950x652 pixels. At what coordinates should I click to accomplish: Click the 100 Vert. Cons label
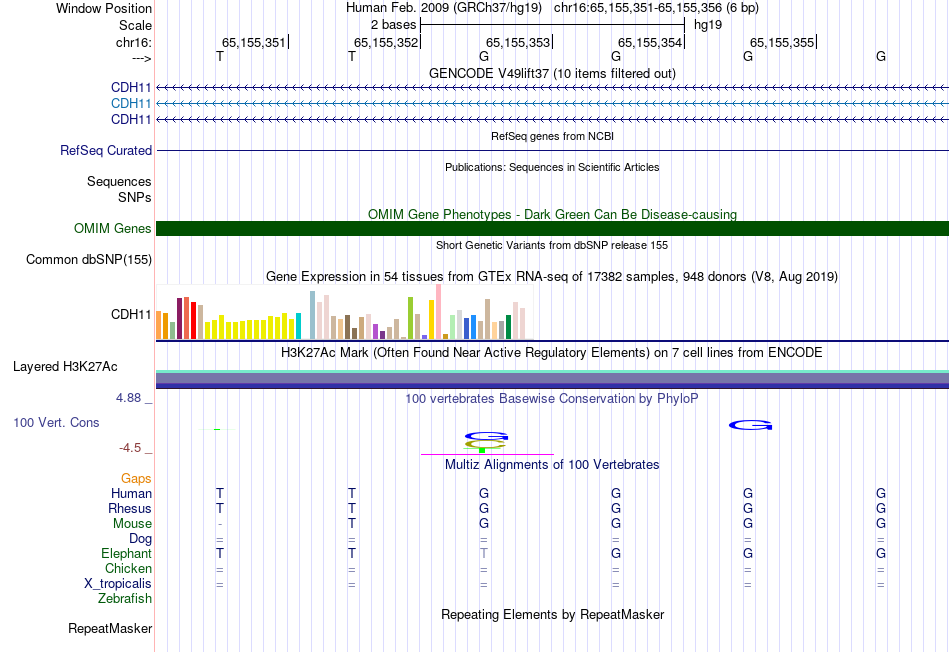click(56, 422)
